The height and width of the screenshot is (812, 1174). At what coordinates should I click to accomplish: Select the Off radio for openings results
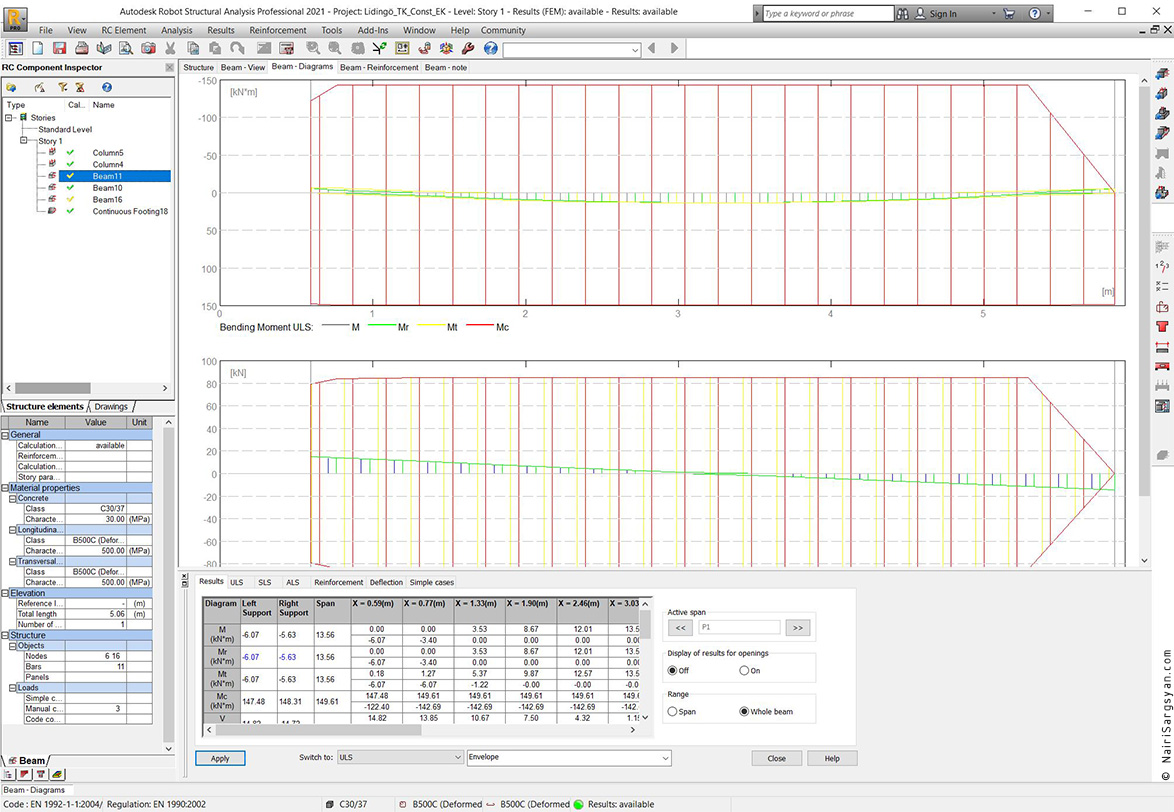(672, 671)
